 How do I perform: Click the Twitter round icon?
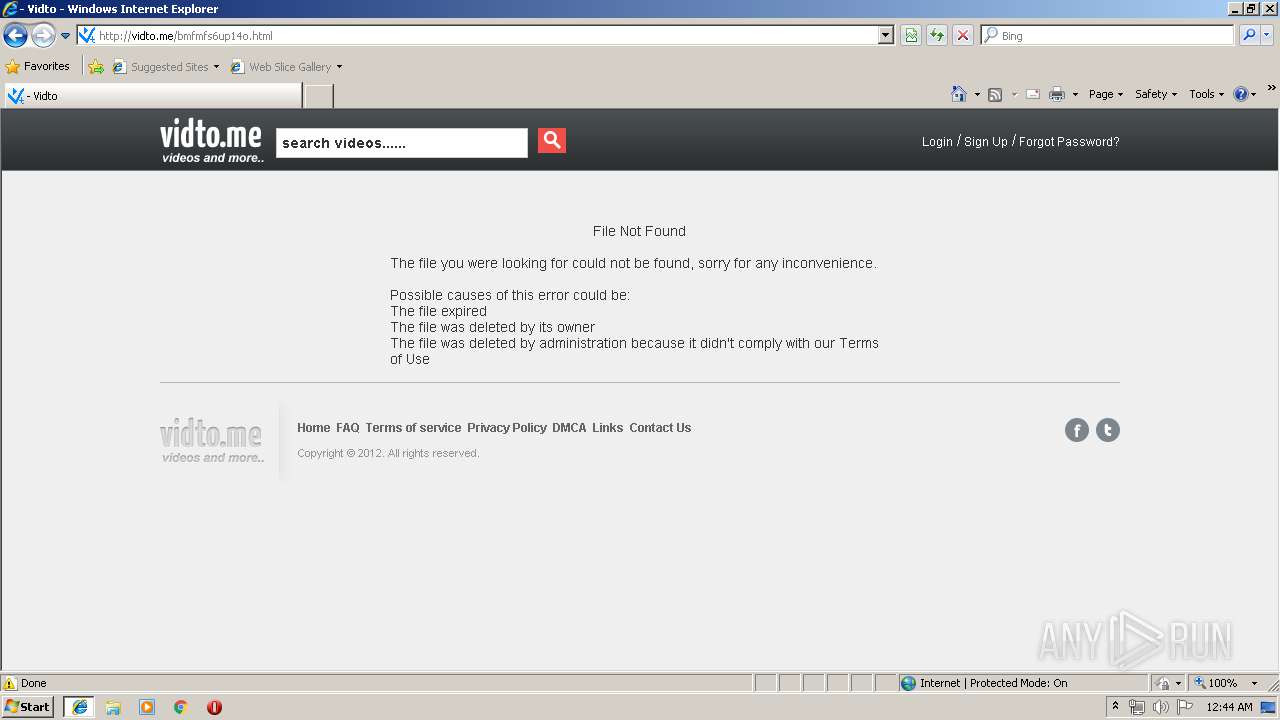pyautogui.click(x=1108, y=430)
